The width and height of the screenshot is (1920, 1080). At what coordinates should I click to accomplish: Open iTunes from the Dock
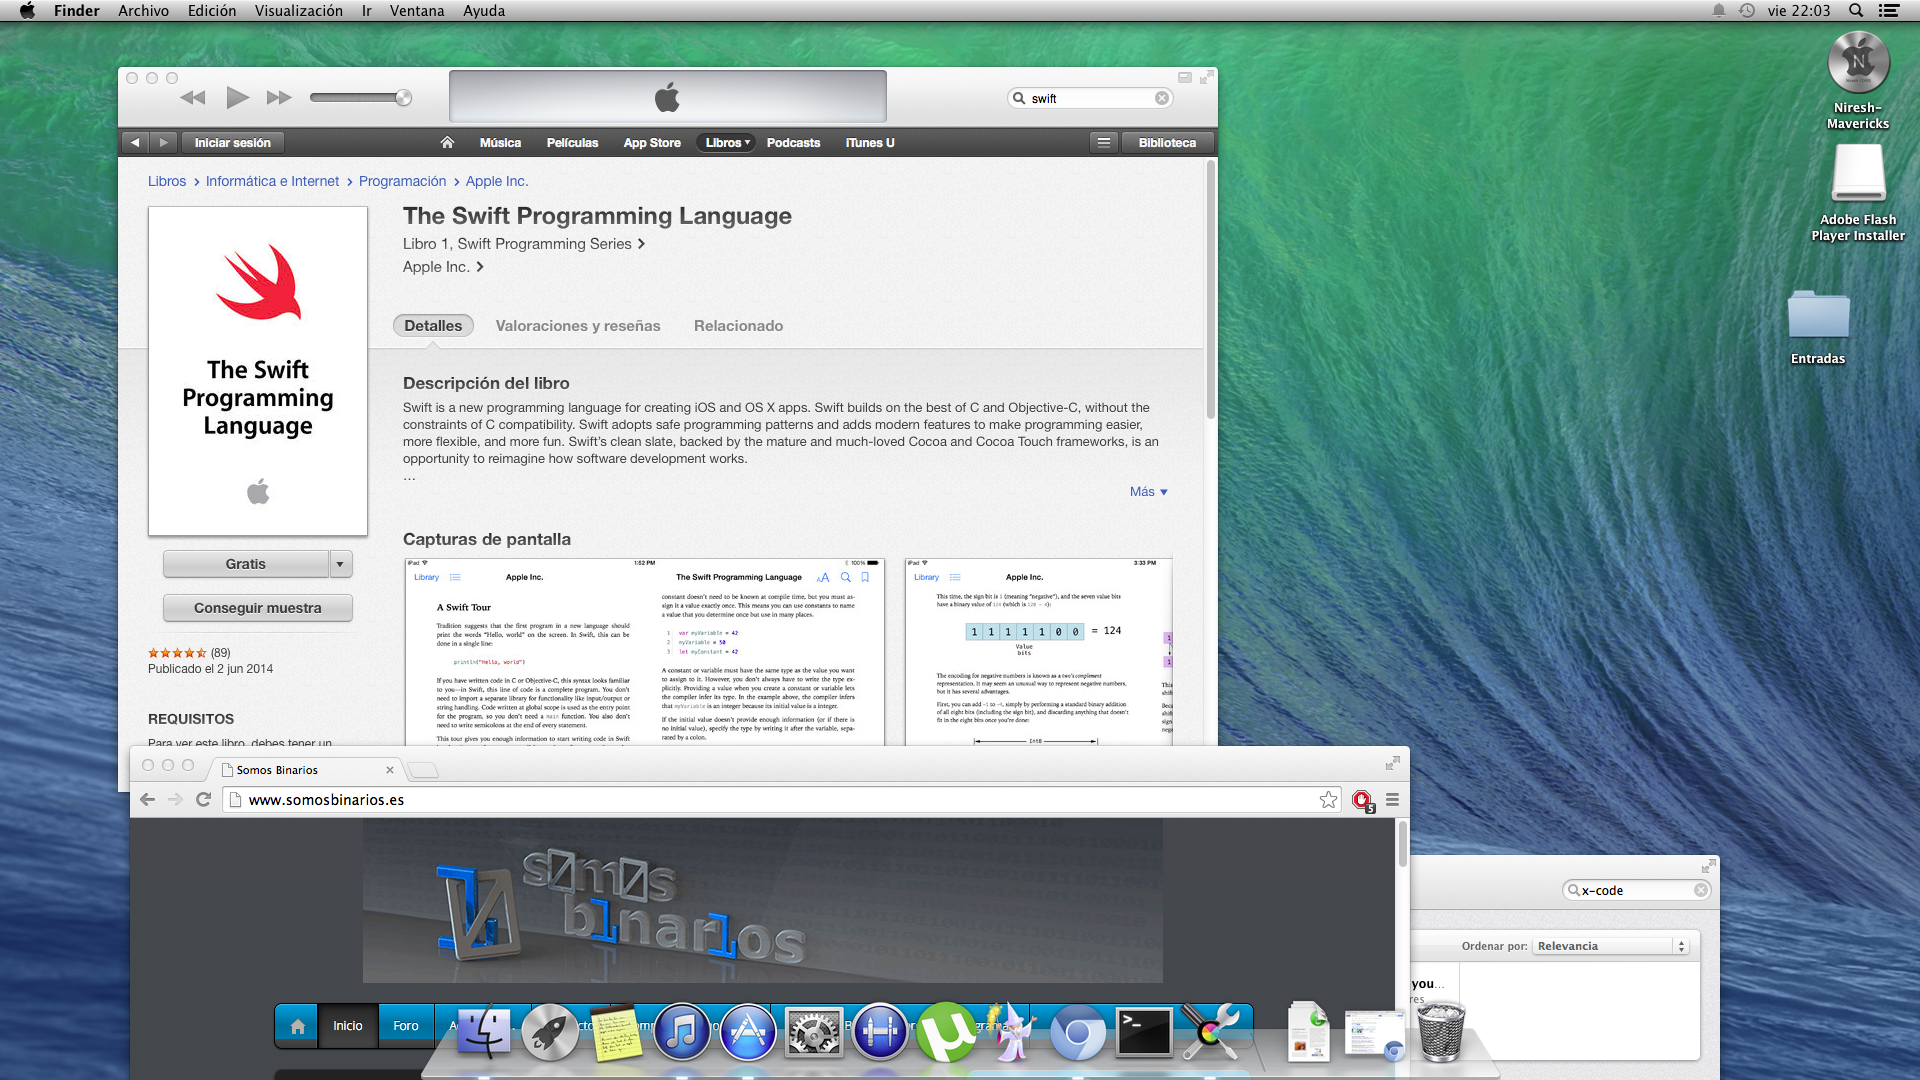click(x=682, y=1032)
